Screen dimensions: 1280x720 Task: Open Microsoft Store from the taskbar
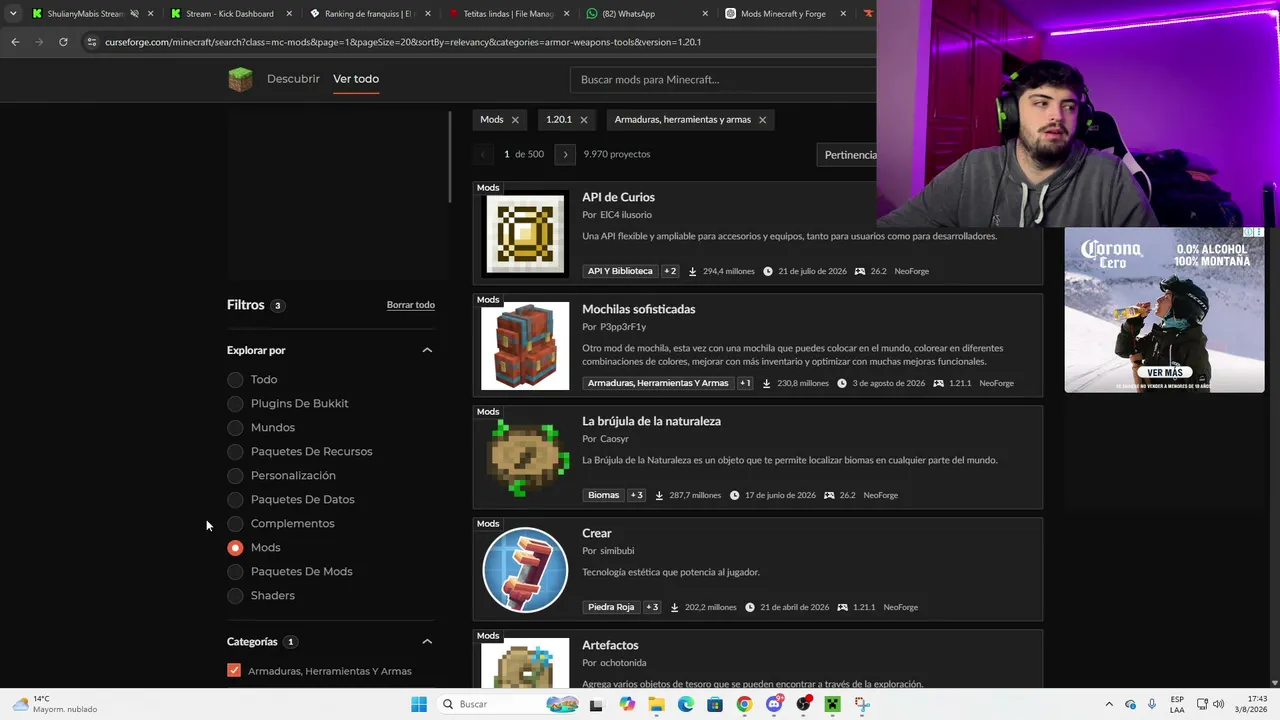pyautogui.click(x=715, y=704)
